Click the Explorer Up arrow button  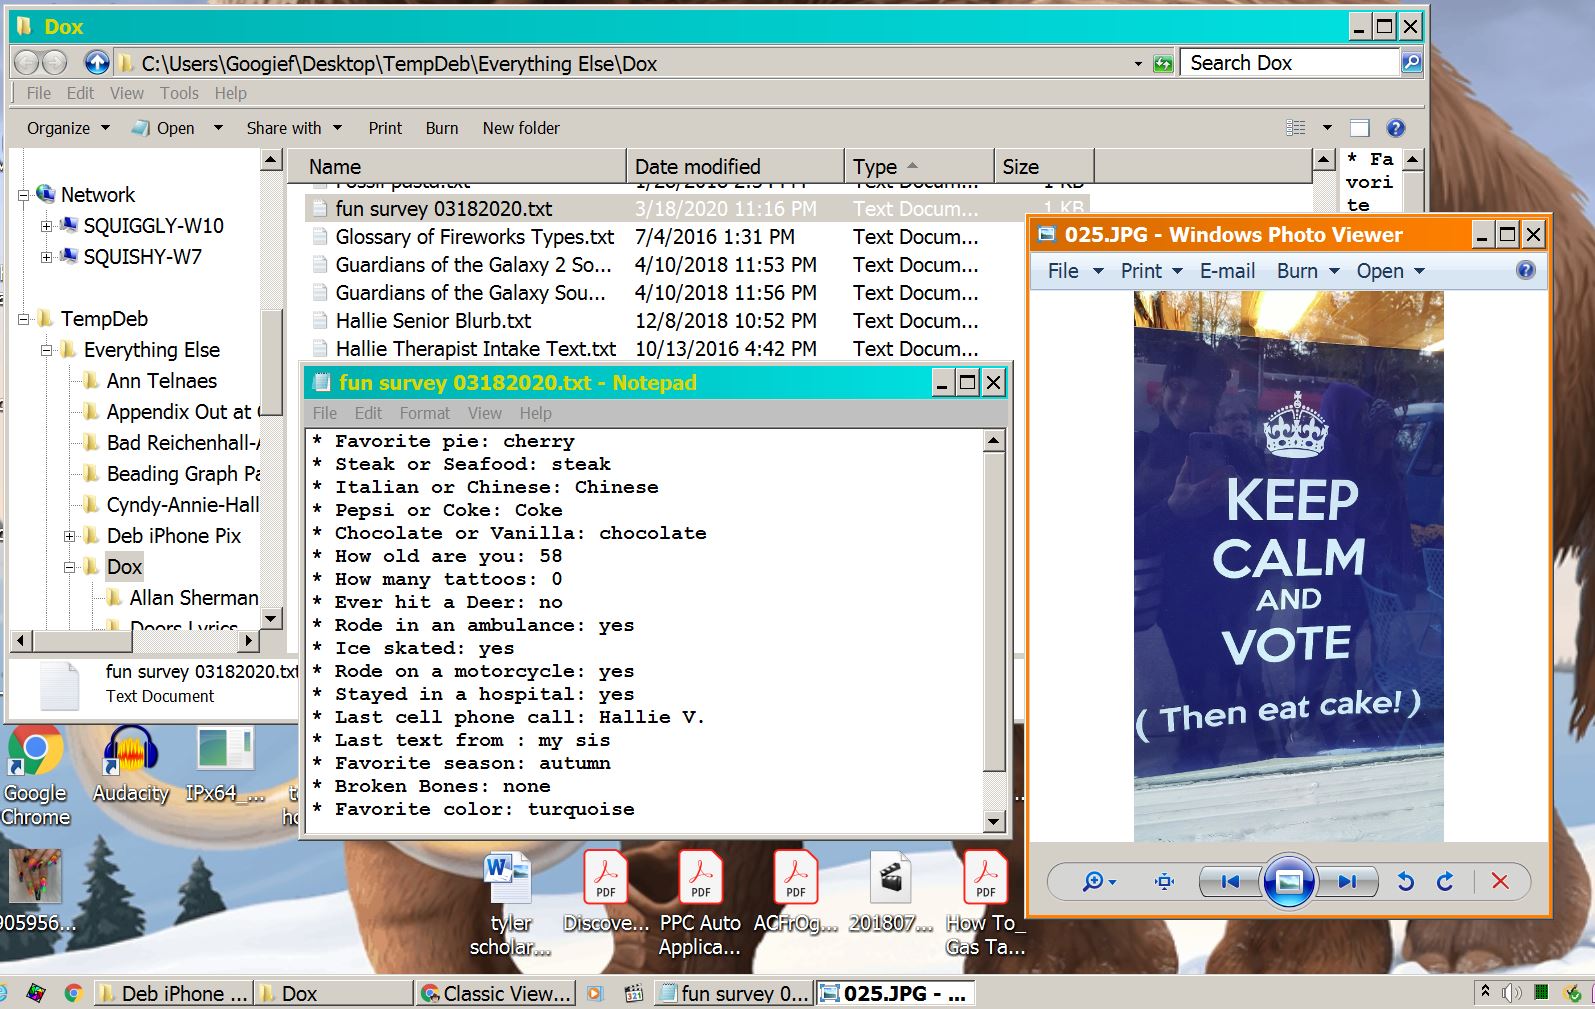point(96,63)
